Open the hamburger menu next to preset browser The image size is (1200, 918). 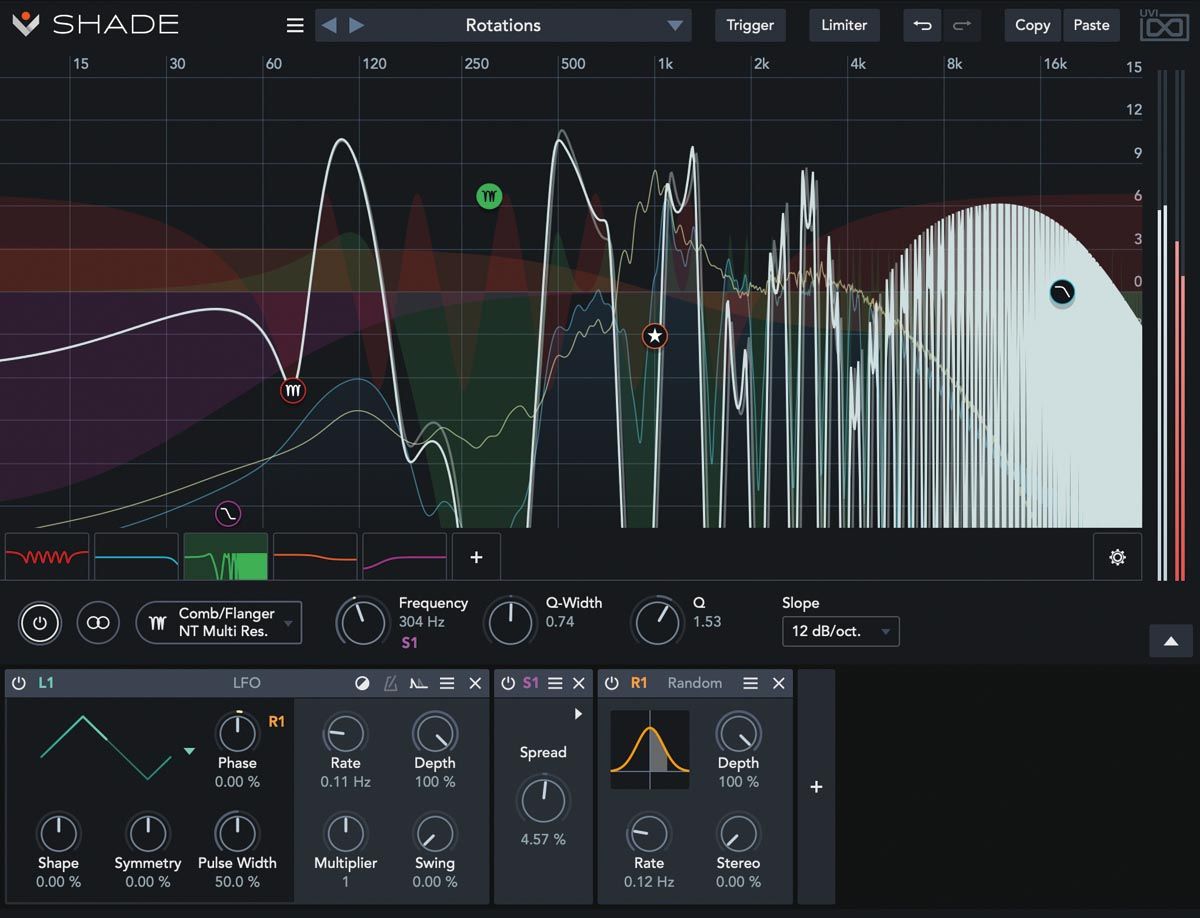pos(294,25)
